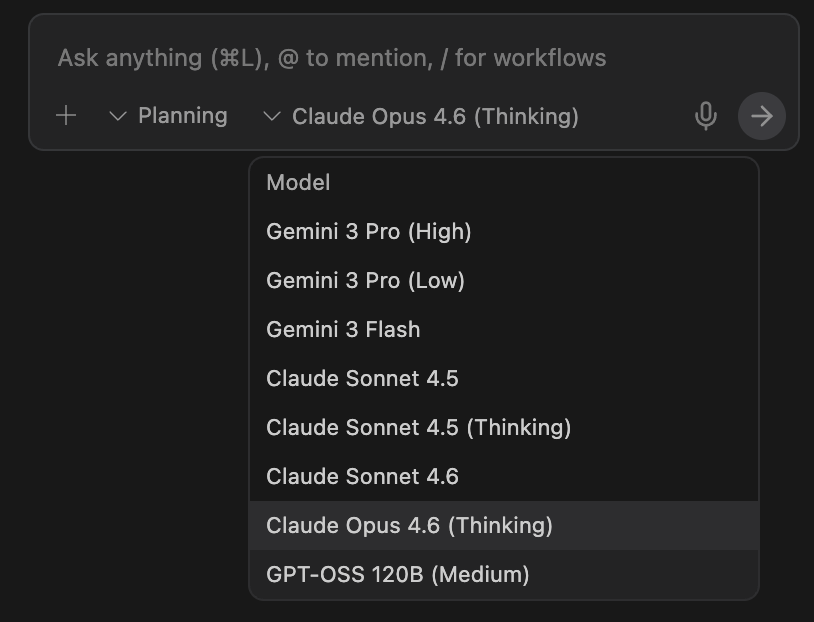Screen dimensions: 814x622
Task: Click the chevron beside Planning
Action: (118, 116)
